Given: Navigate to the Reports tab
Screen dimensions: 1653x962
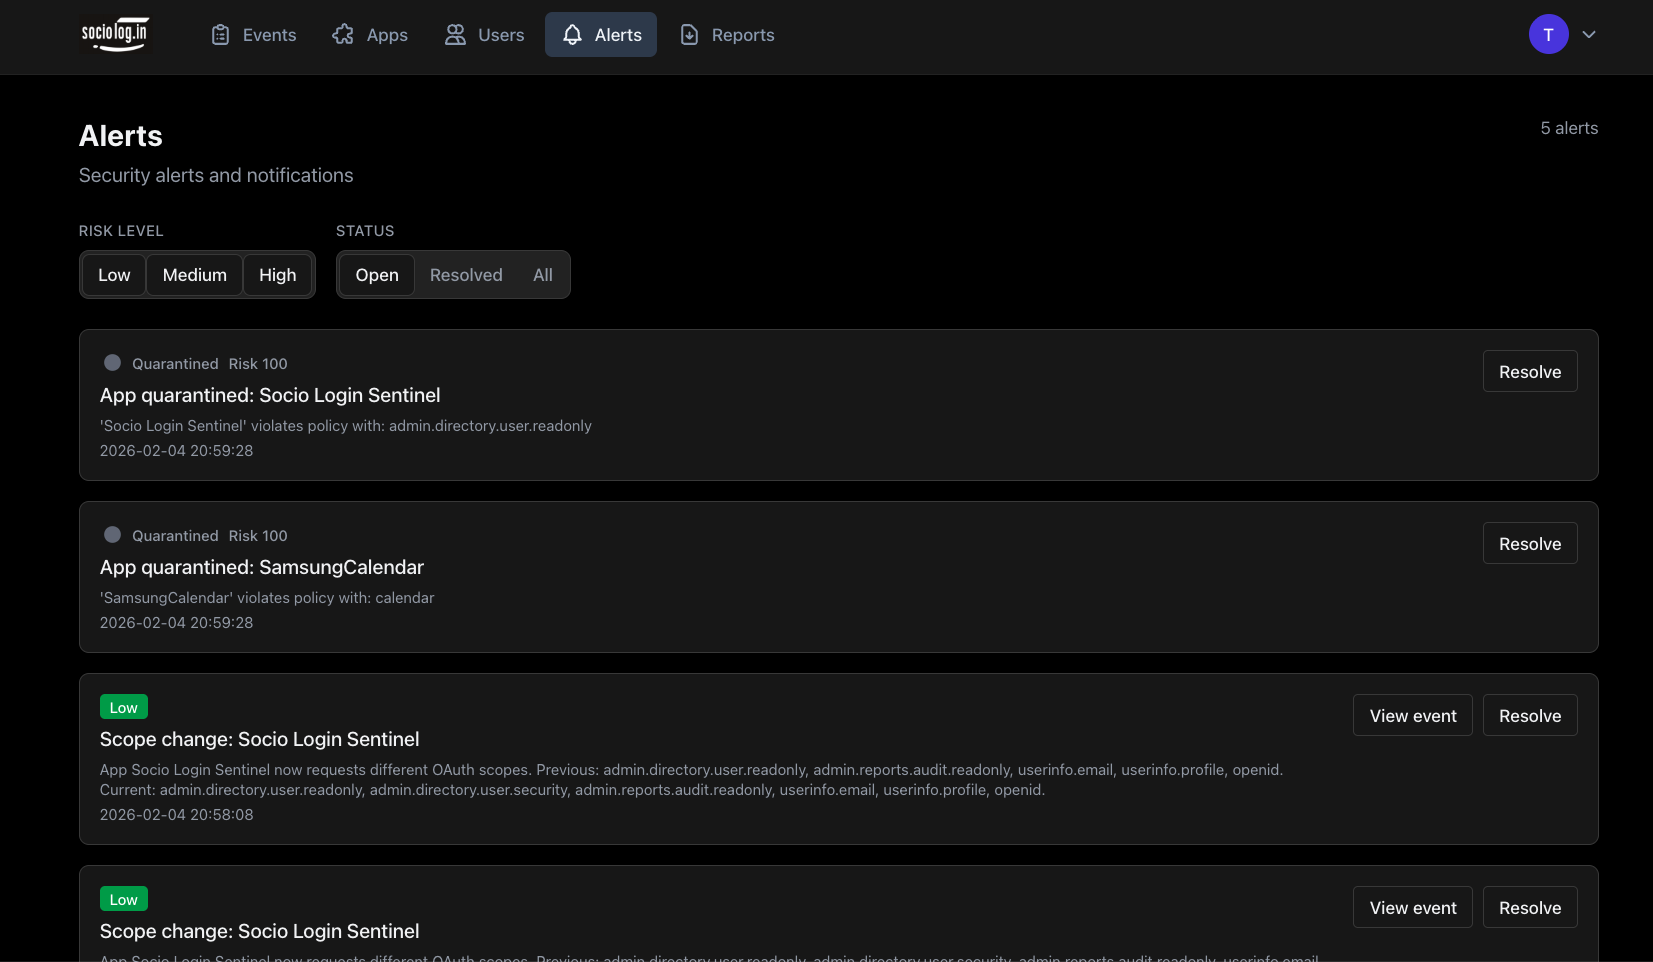Looking at the screenshot, I should tap(727, 35).
